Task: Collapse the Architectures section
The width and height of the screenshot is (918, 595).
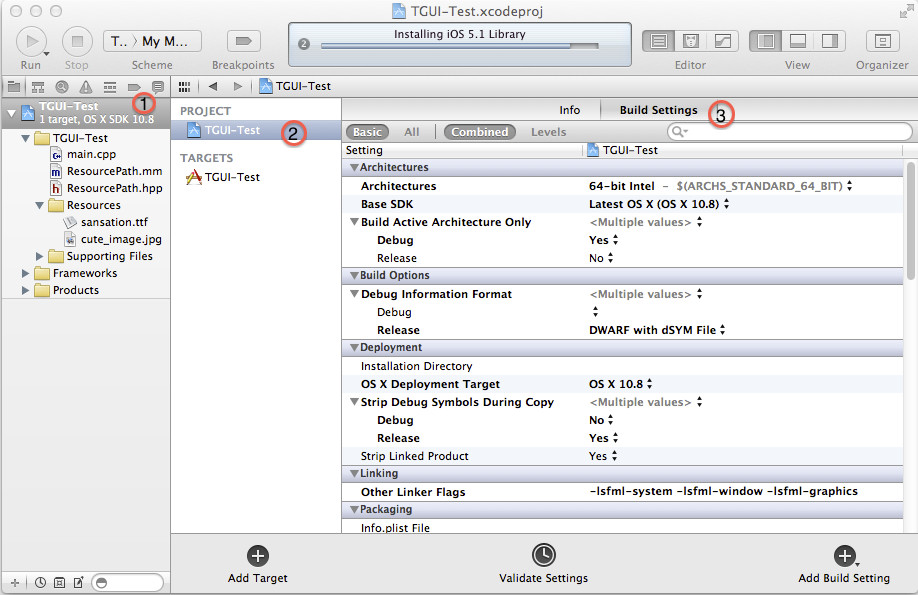Action: 354,167
